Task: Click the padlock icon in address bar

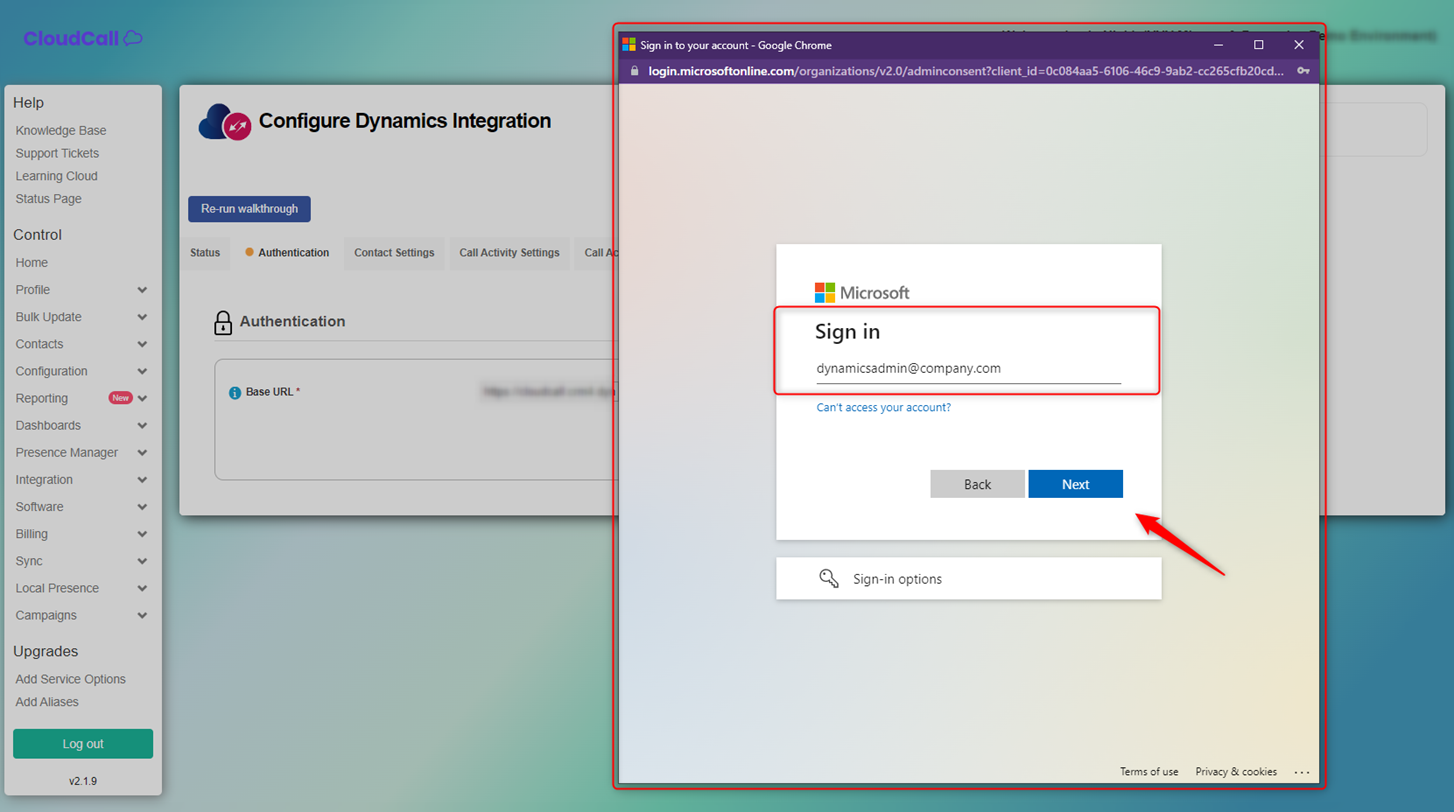Action: (634, 71)
